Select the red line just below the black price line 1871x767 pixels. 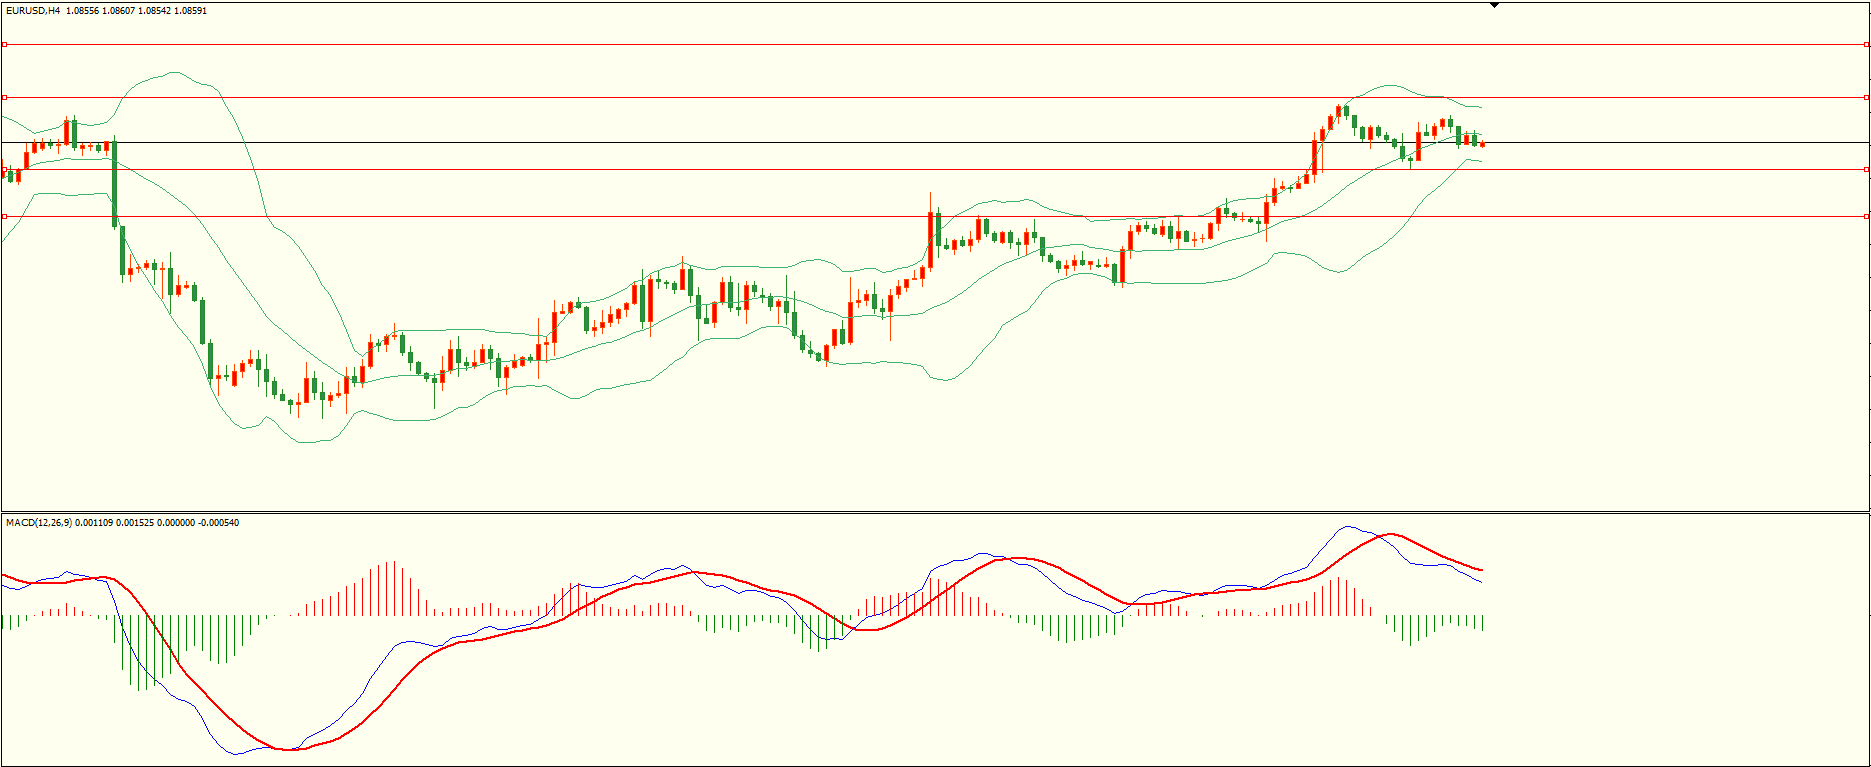tap(935, 169)
